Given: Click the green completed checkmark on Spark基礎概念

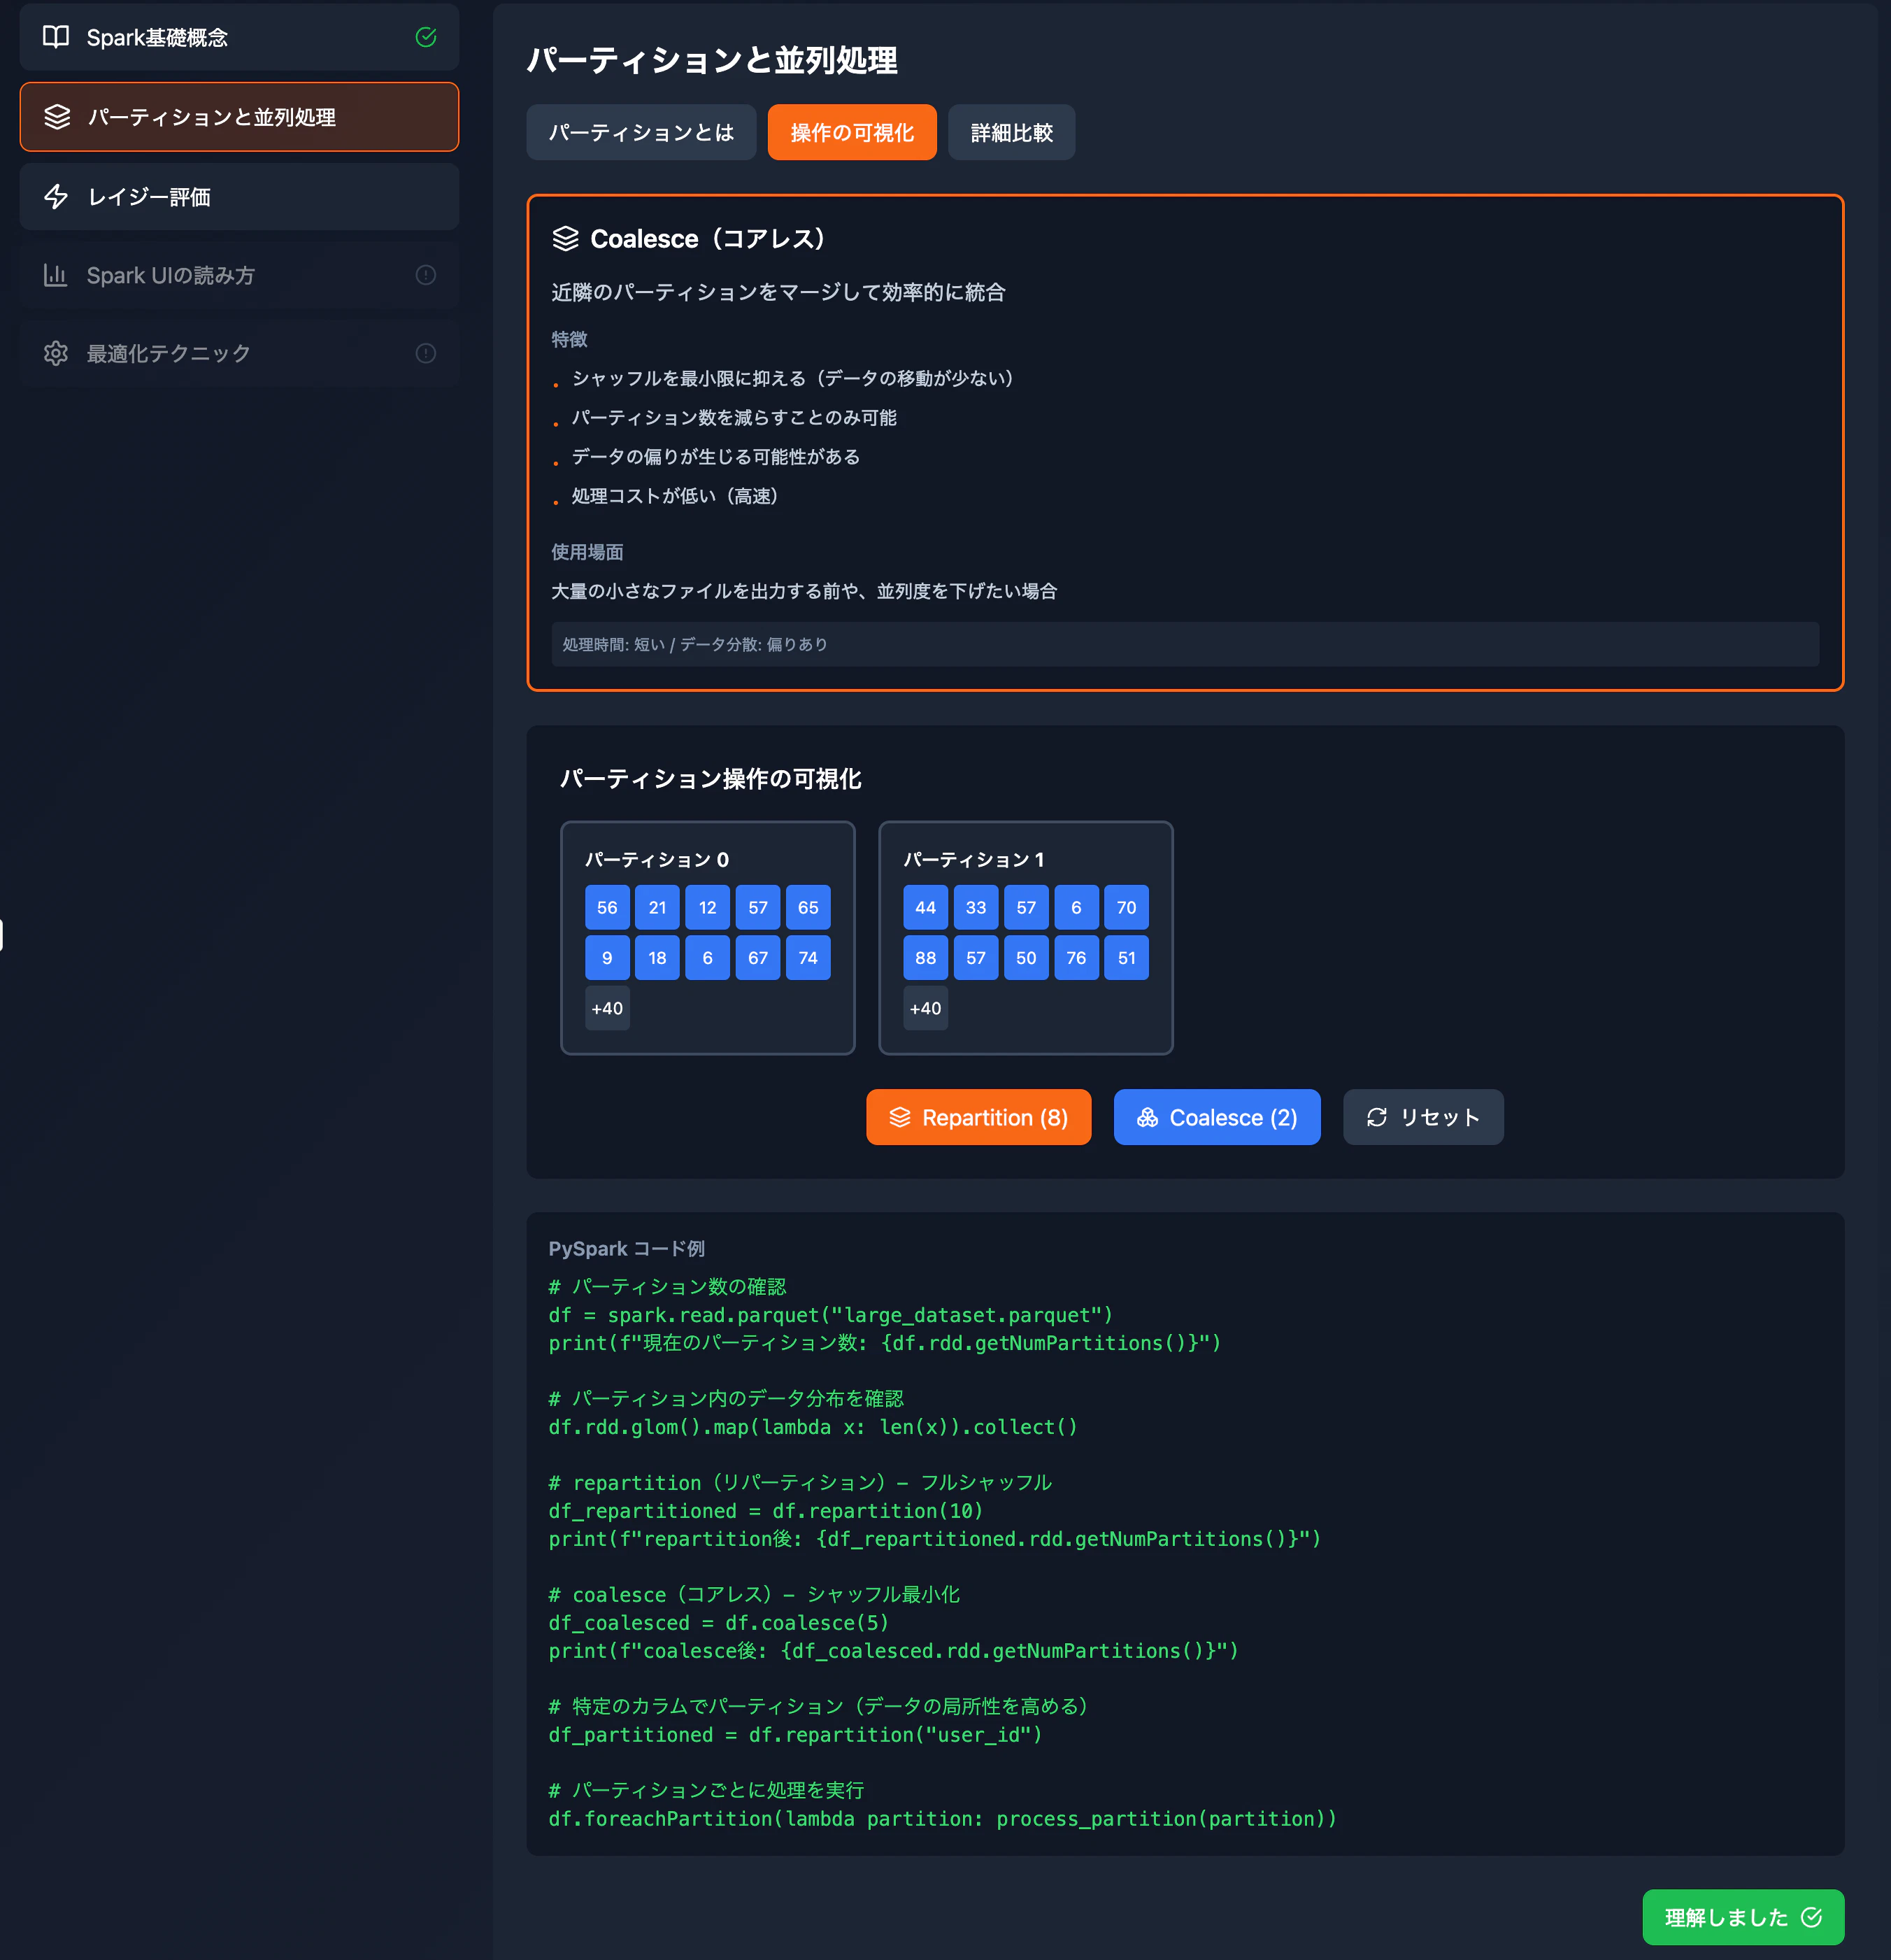Looking at the screenshot, I should pos(426,37).
